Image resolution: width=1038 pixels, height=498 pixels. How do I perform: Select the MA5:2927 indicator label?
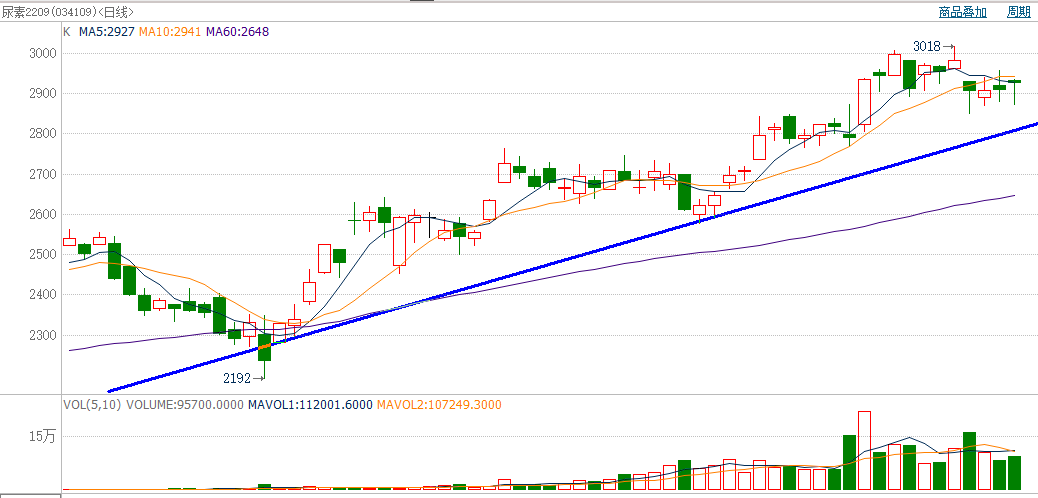point(106,32)
